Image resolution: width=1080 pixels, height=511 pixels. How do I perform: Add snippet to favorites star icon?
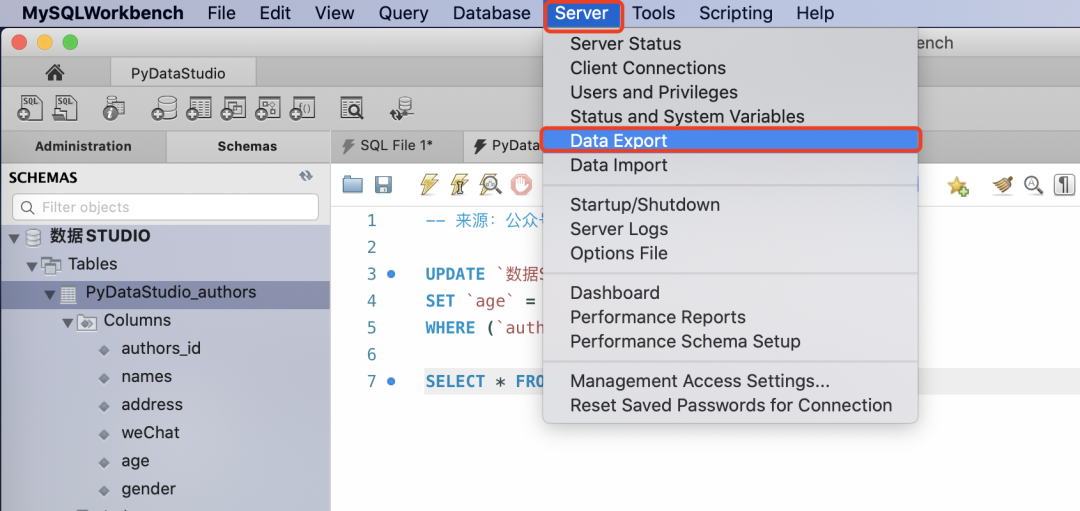(957, 185)
